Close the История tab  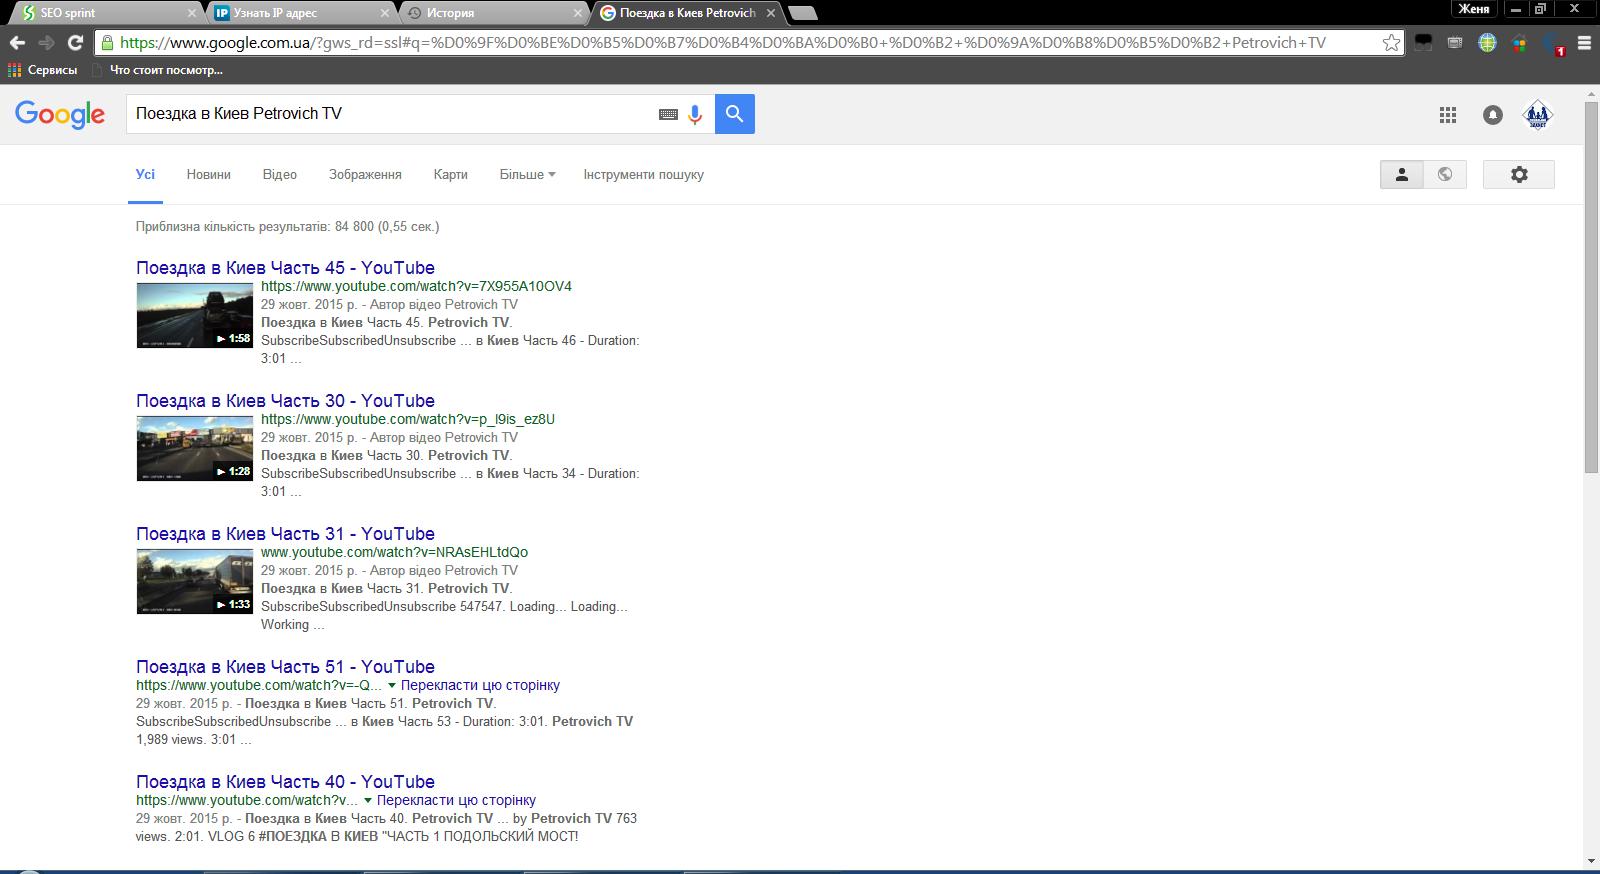(x=577, y=13)
